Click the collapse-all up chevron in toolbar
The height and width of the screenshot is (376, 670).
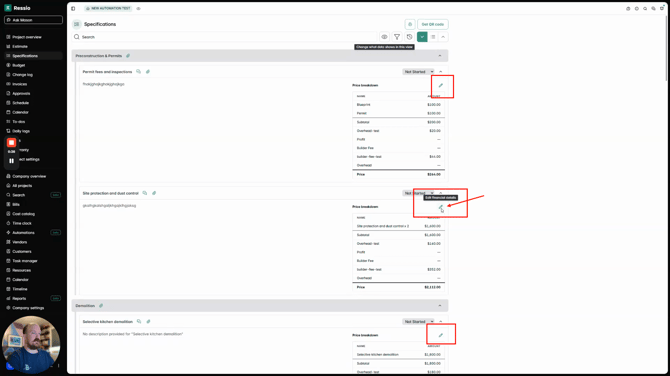(x=443, y=37)
